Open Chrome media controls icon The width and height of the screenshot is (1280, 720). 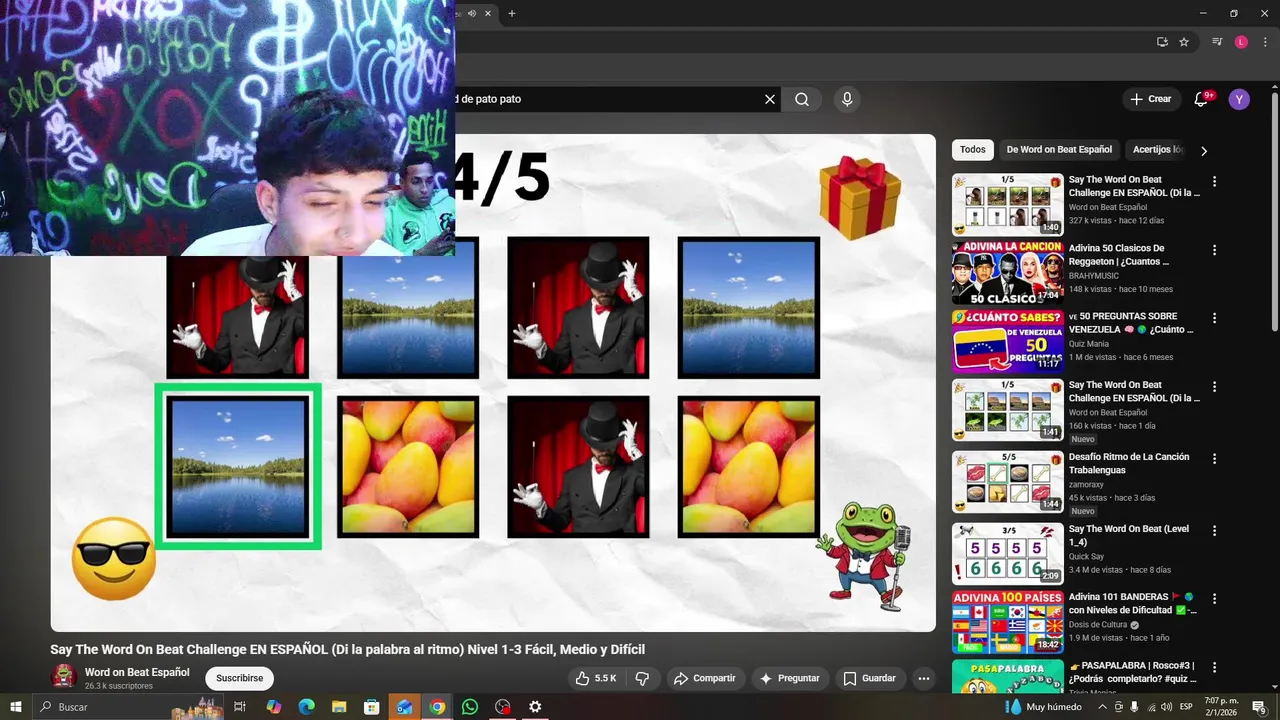[1217, 42]
